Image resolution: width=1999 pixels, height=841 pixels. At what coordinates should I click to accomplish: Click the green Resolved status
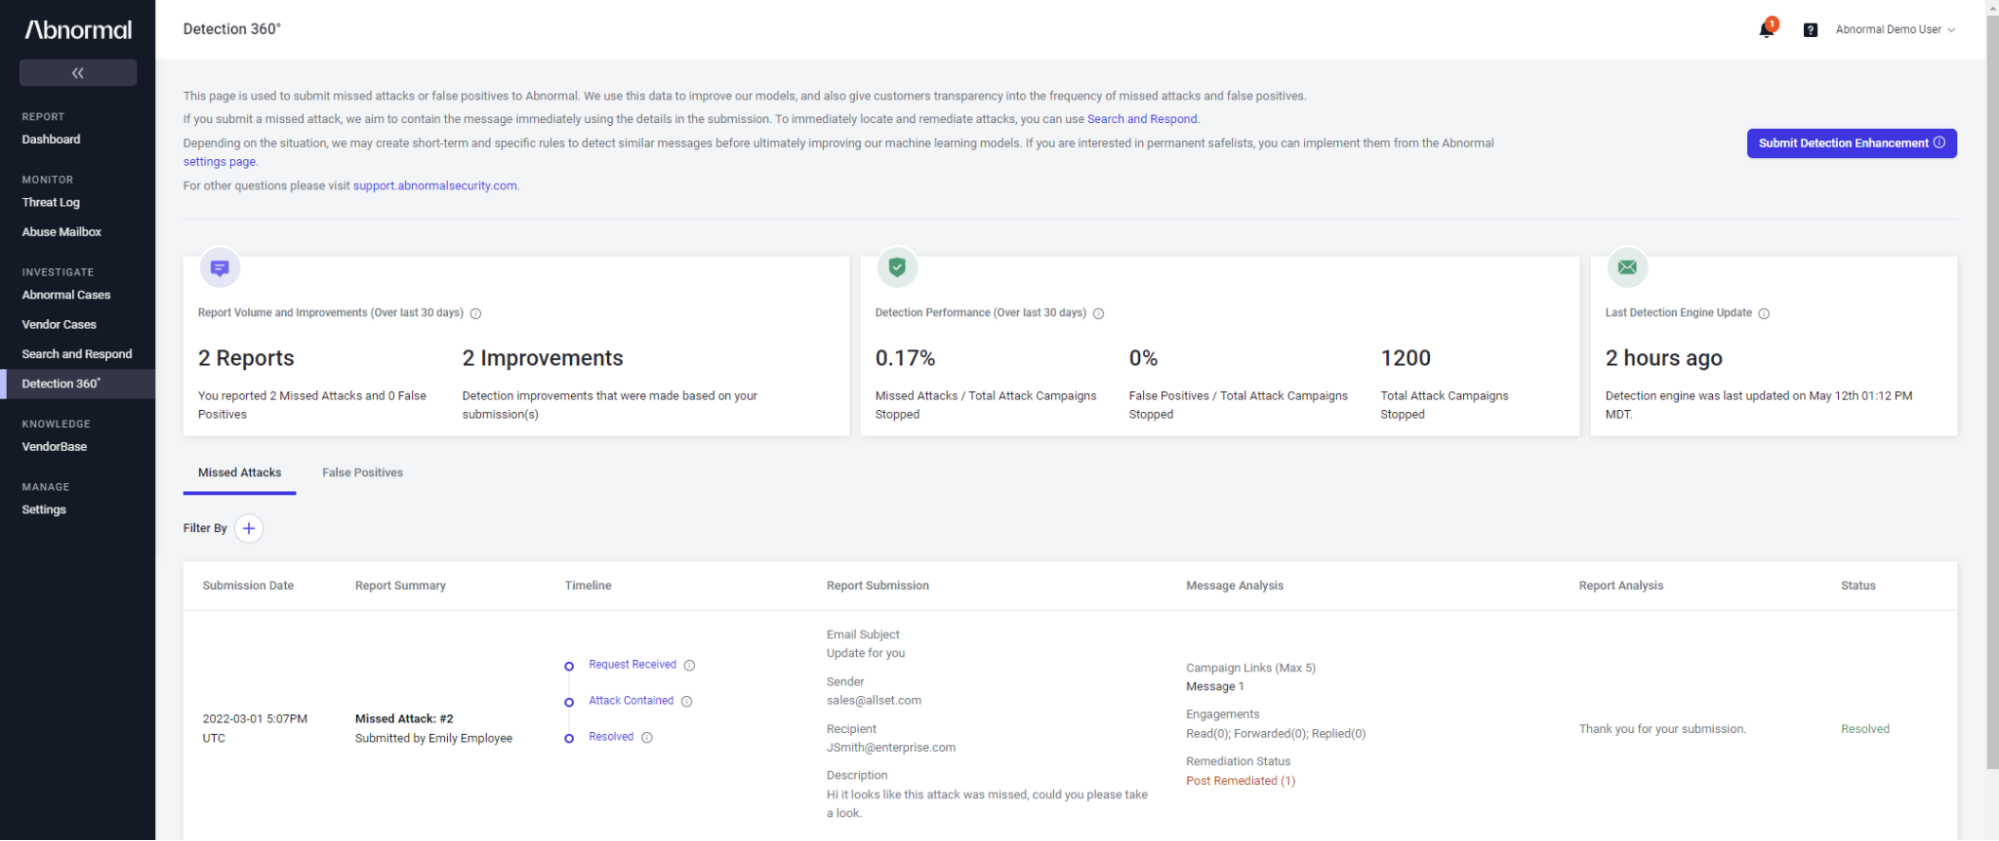1865,729
